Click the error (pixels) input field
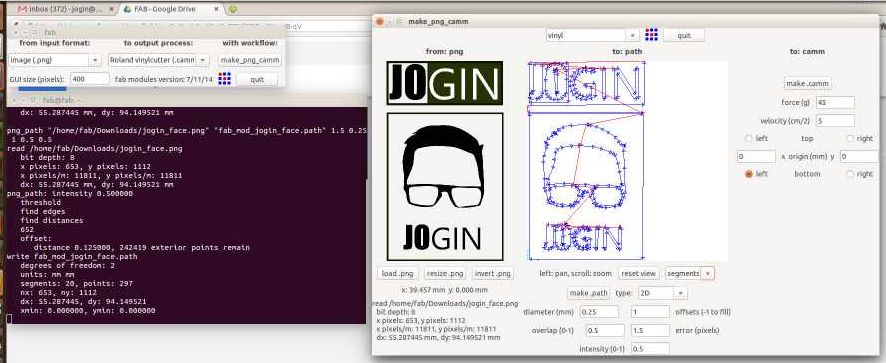Screen dimensions: 886x363 (650, 330)
